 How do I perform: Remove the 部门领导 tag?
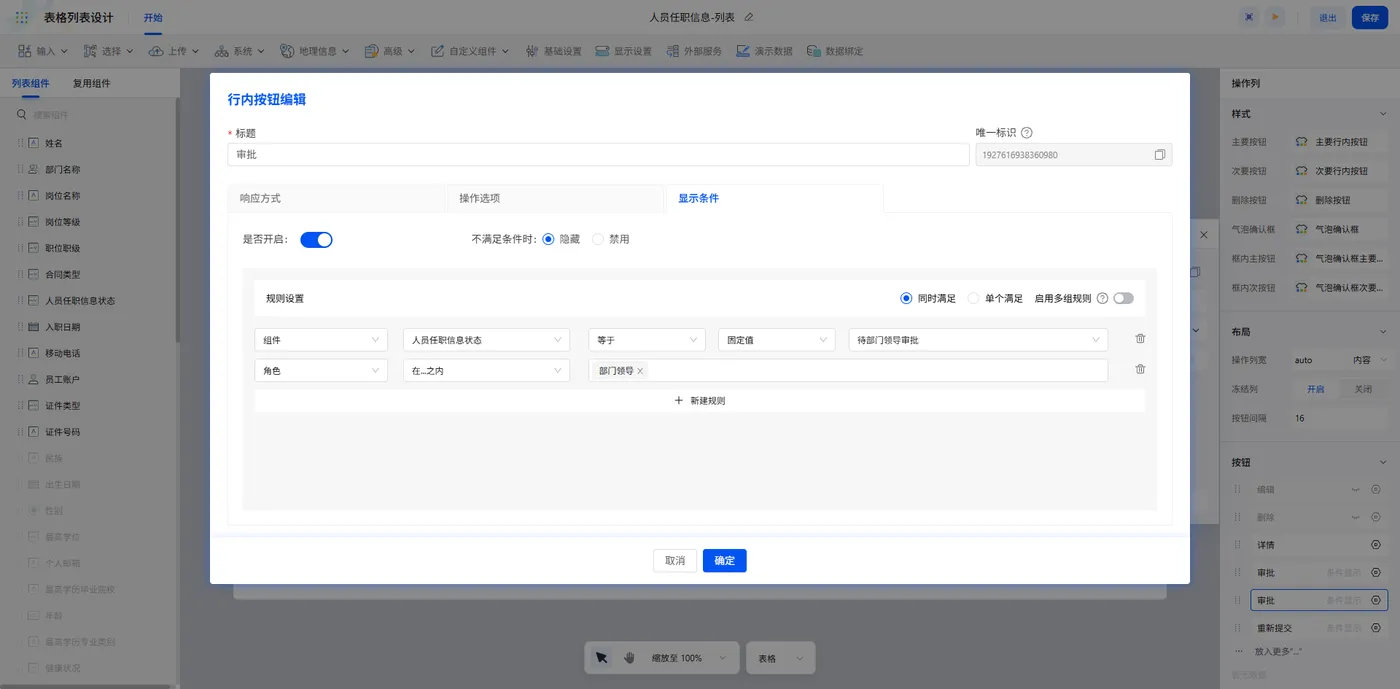click(x=640, y=371)
